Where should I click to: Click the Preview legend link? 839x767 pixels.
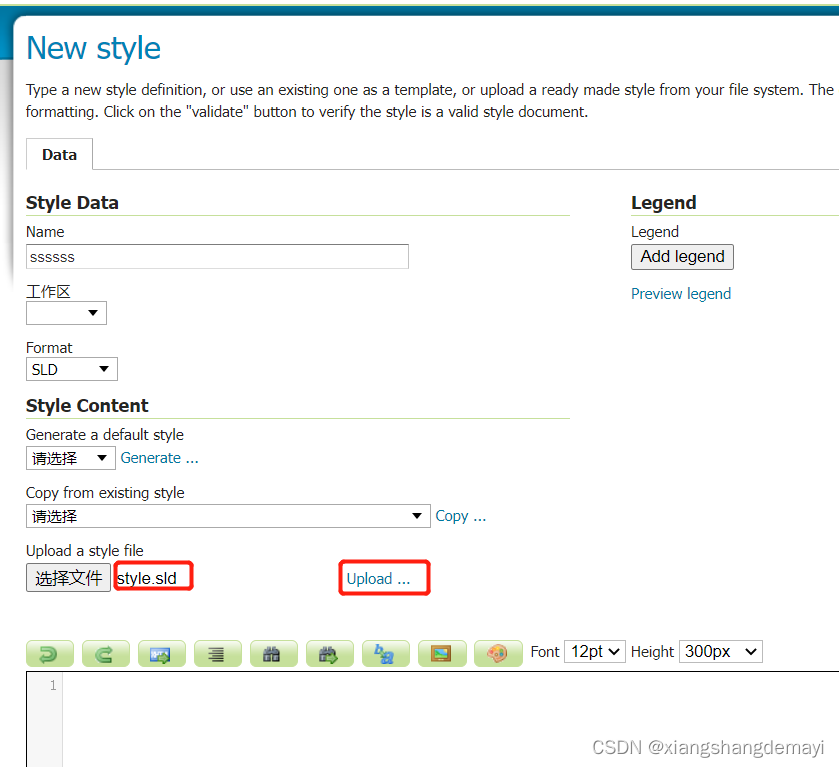tap(681, 294)
